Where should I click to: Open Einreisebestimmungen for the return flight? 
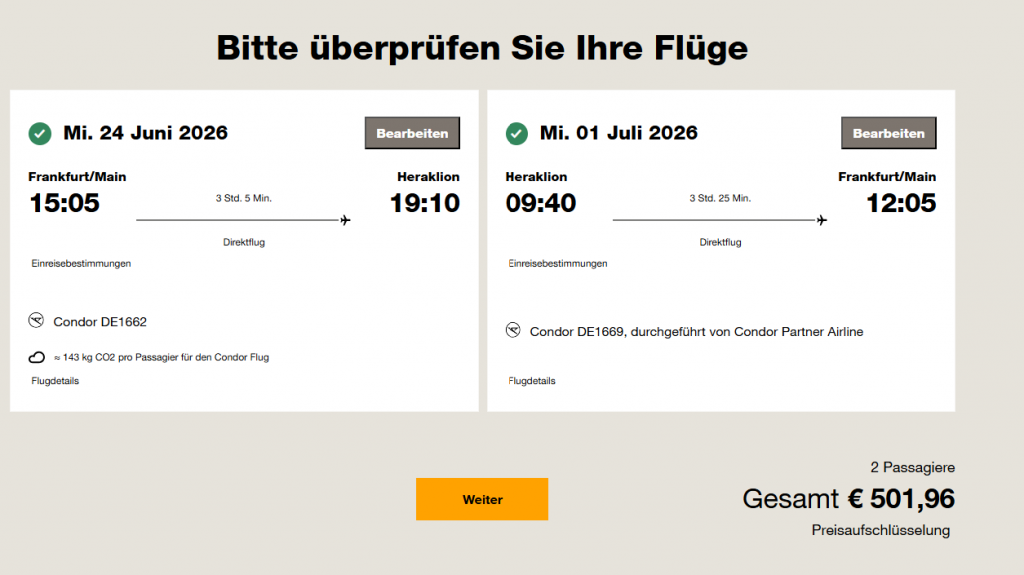558,264
